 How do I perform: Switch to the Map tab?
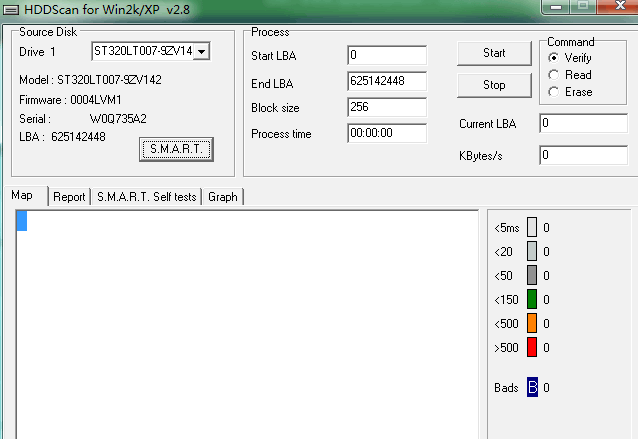26,195
